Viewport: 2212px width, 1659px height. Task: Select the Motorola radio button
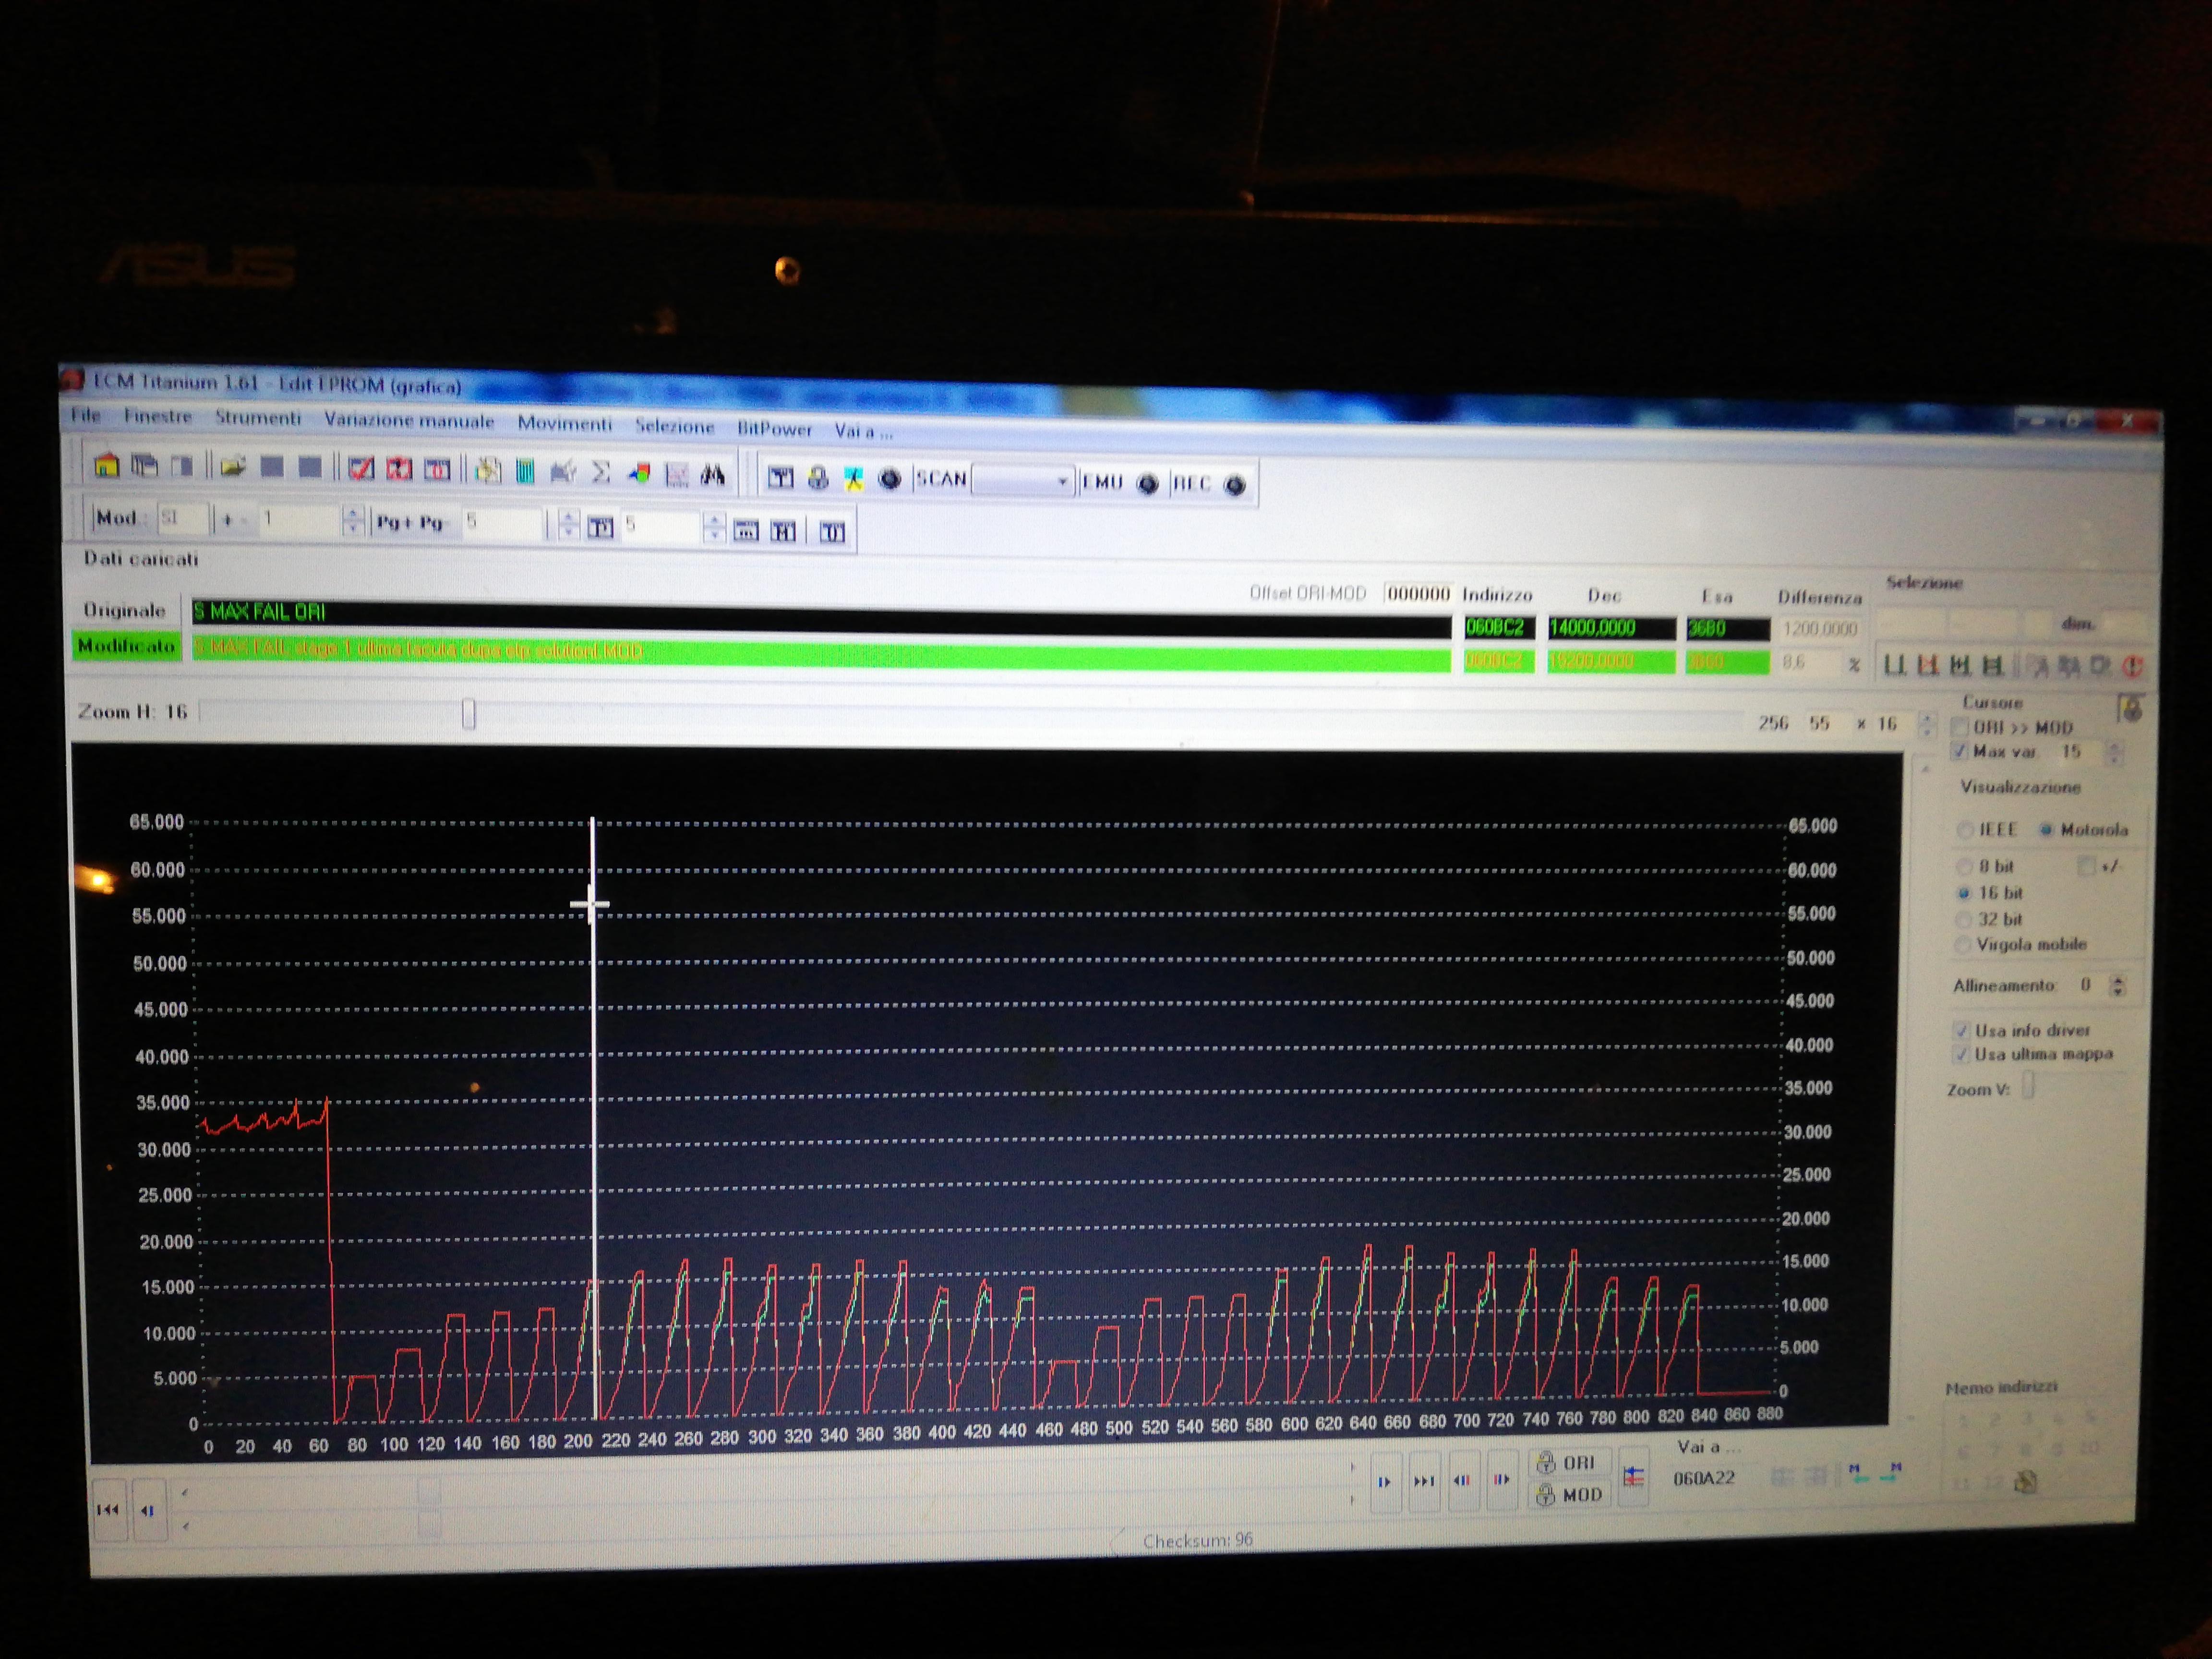(x=2046, y=829)
